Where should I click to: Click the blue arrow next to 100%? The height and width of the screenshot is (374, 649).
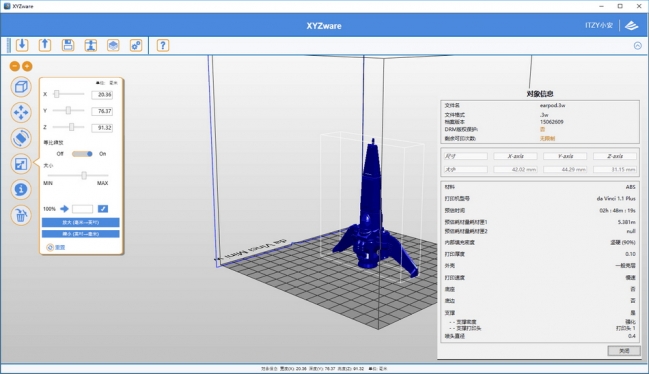point(64,209)
